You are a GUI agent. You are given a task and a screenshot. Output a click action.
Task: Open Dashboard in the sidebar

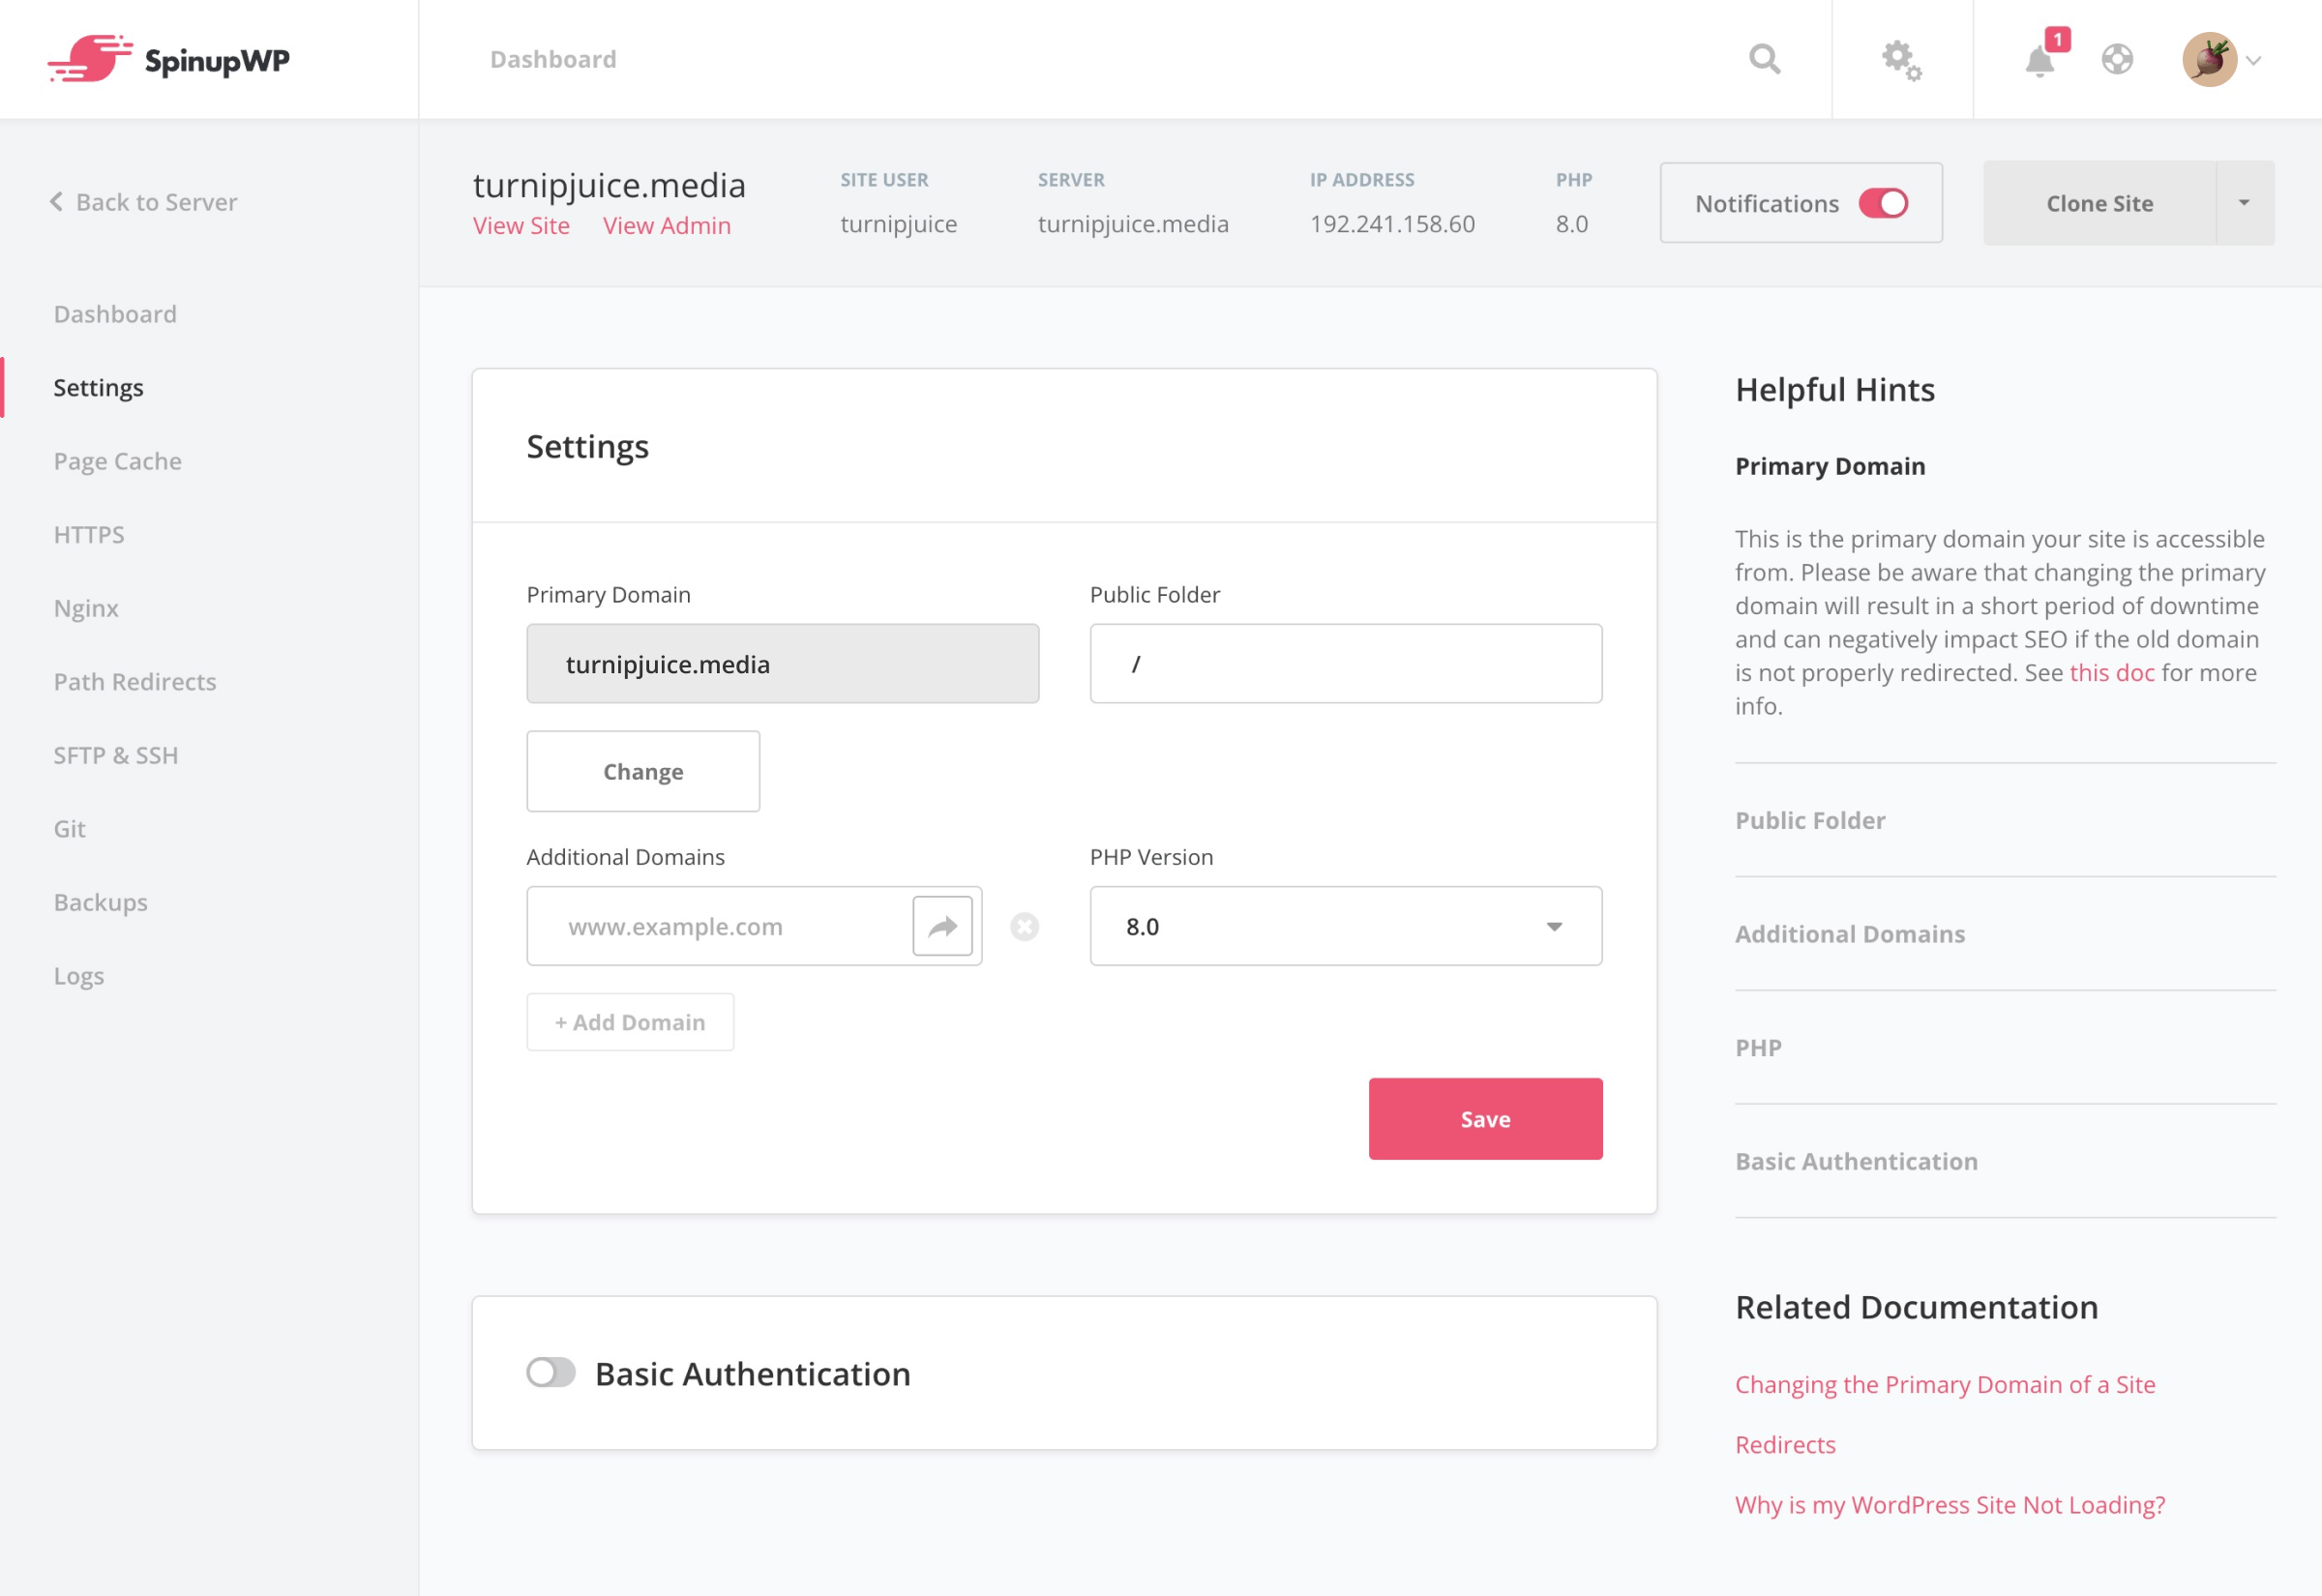(115, 314)
